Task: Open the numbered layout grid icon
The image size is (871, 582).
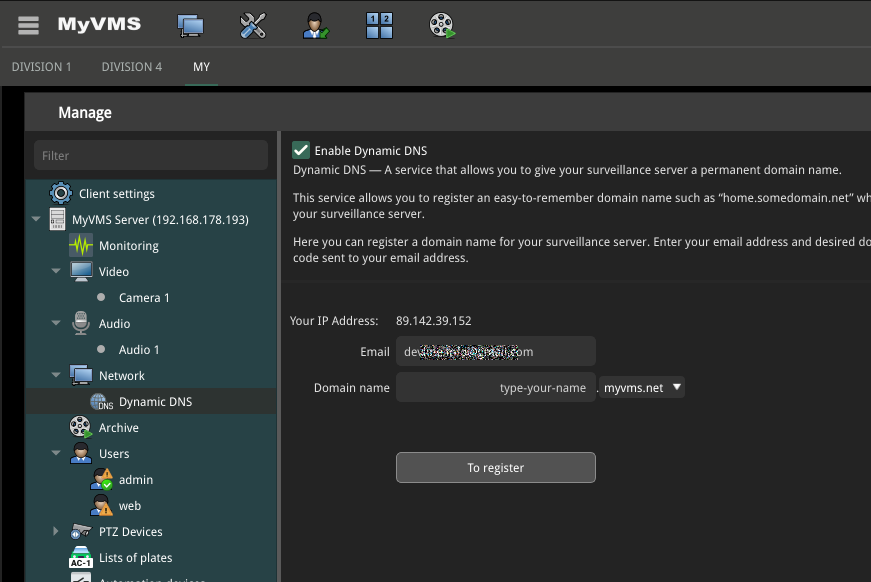Action: (379, 25)
